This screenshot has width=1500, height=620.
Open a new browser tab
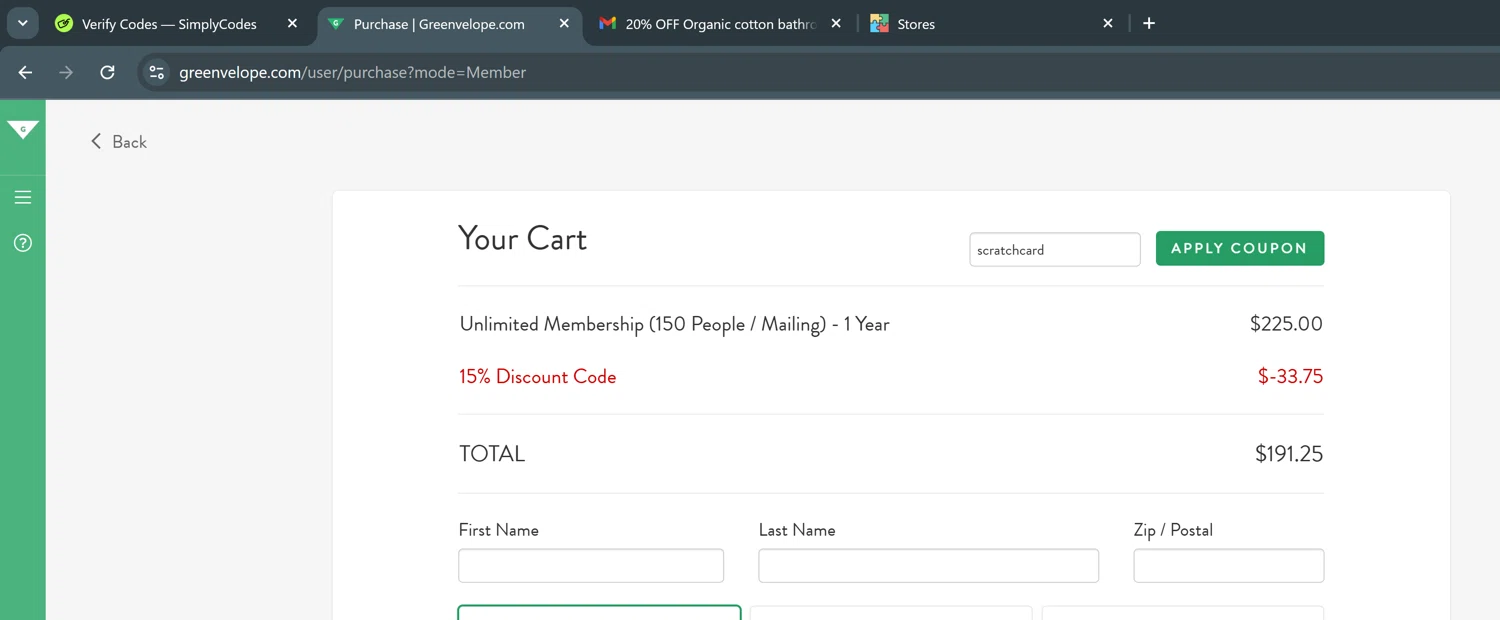click(1149, 23)
